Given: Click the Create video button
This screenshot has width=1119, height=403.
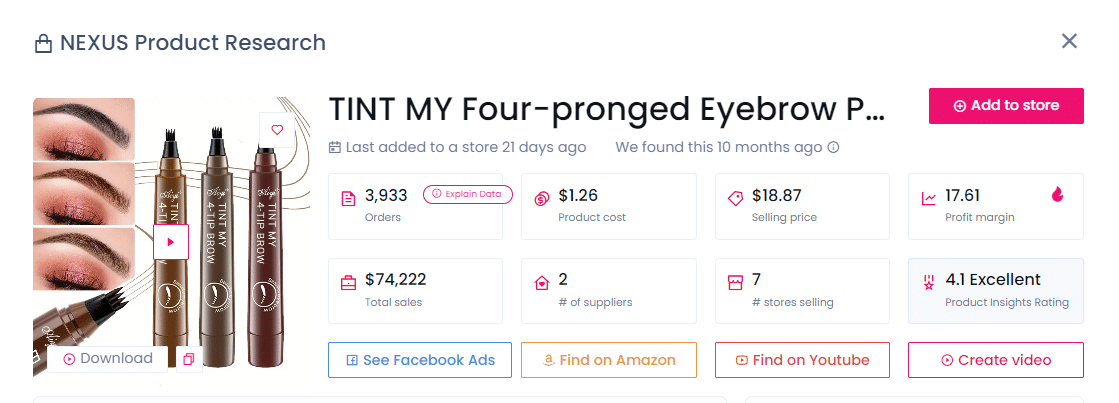Looking at the screenshot, I should click(x=995, y=360).
